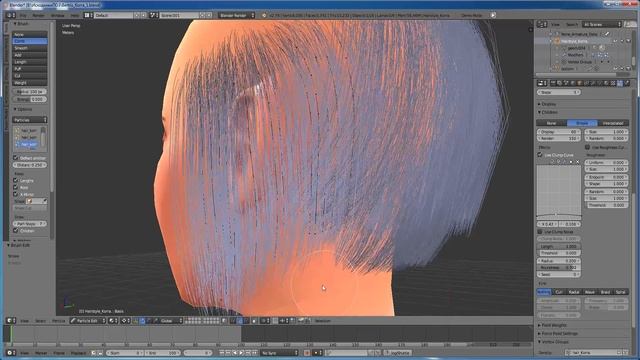Screen dimensions: 640x360
Task: Open the Particles properties tab icon
Action: tap(620, 83)
